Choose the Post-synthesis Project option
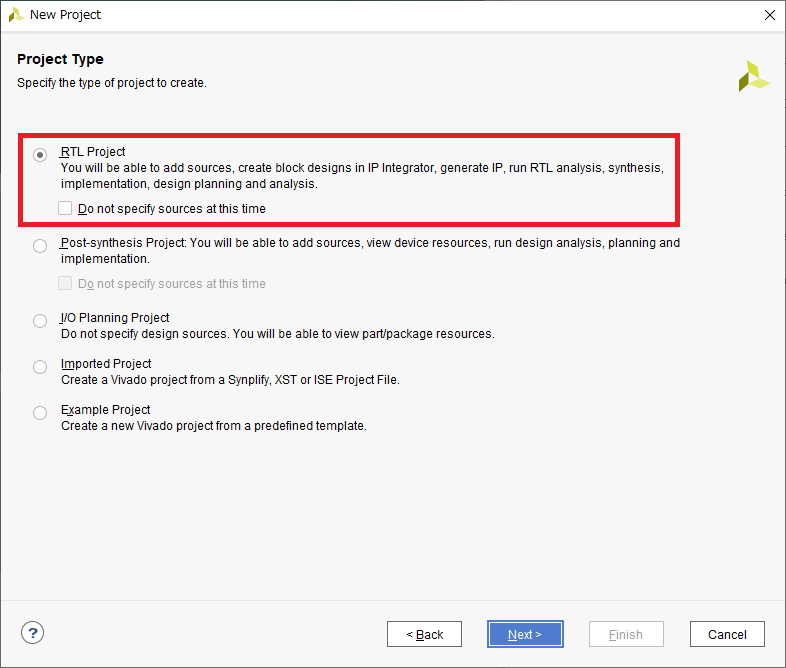 coord(40,246)
